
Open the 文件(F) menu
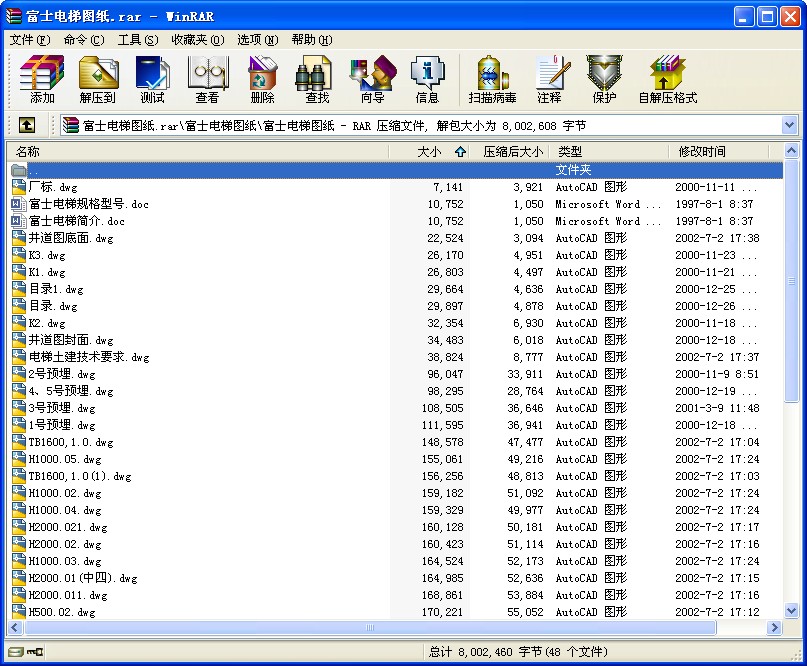coord(30,40)
